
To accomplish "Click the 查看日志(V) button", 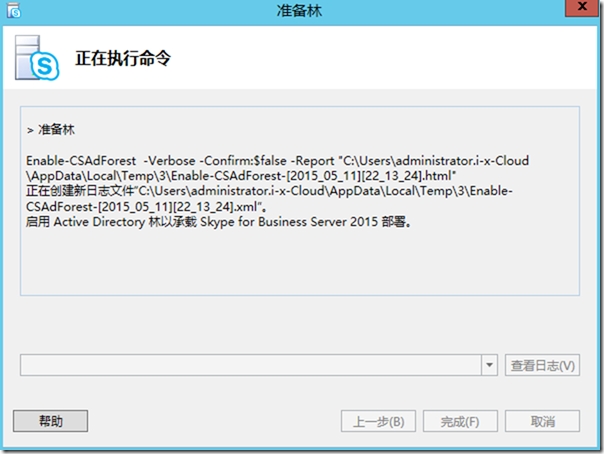I will click(x=542, y=365).
